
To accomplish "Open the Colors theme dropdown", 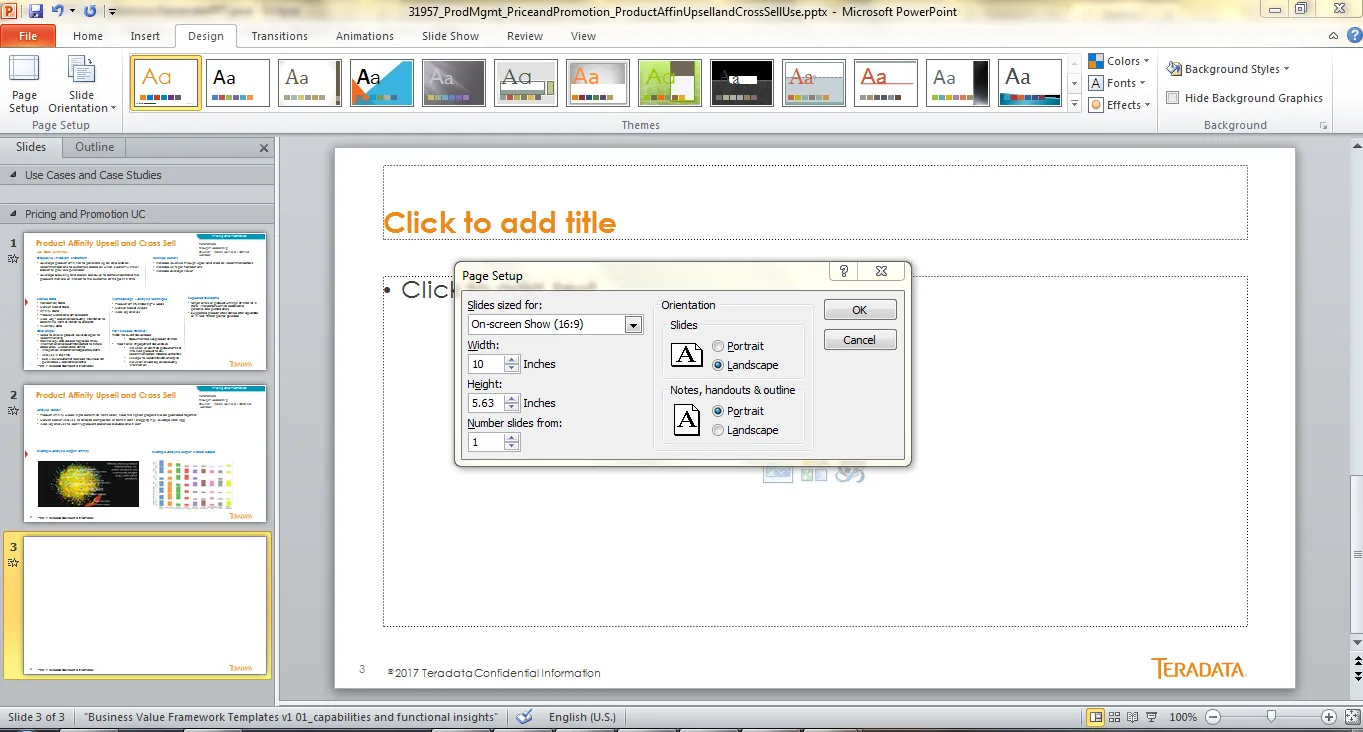I will coord(1119,61).
